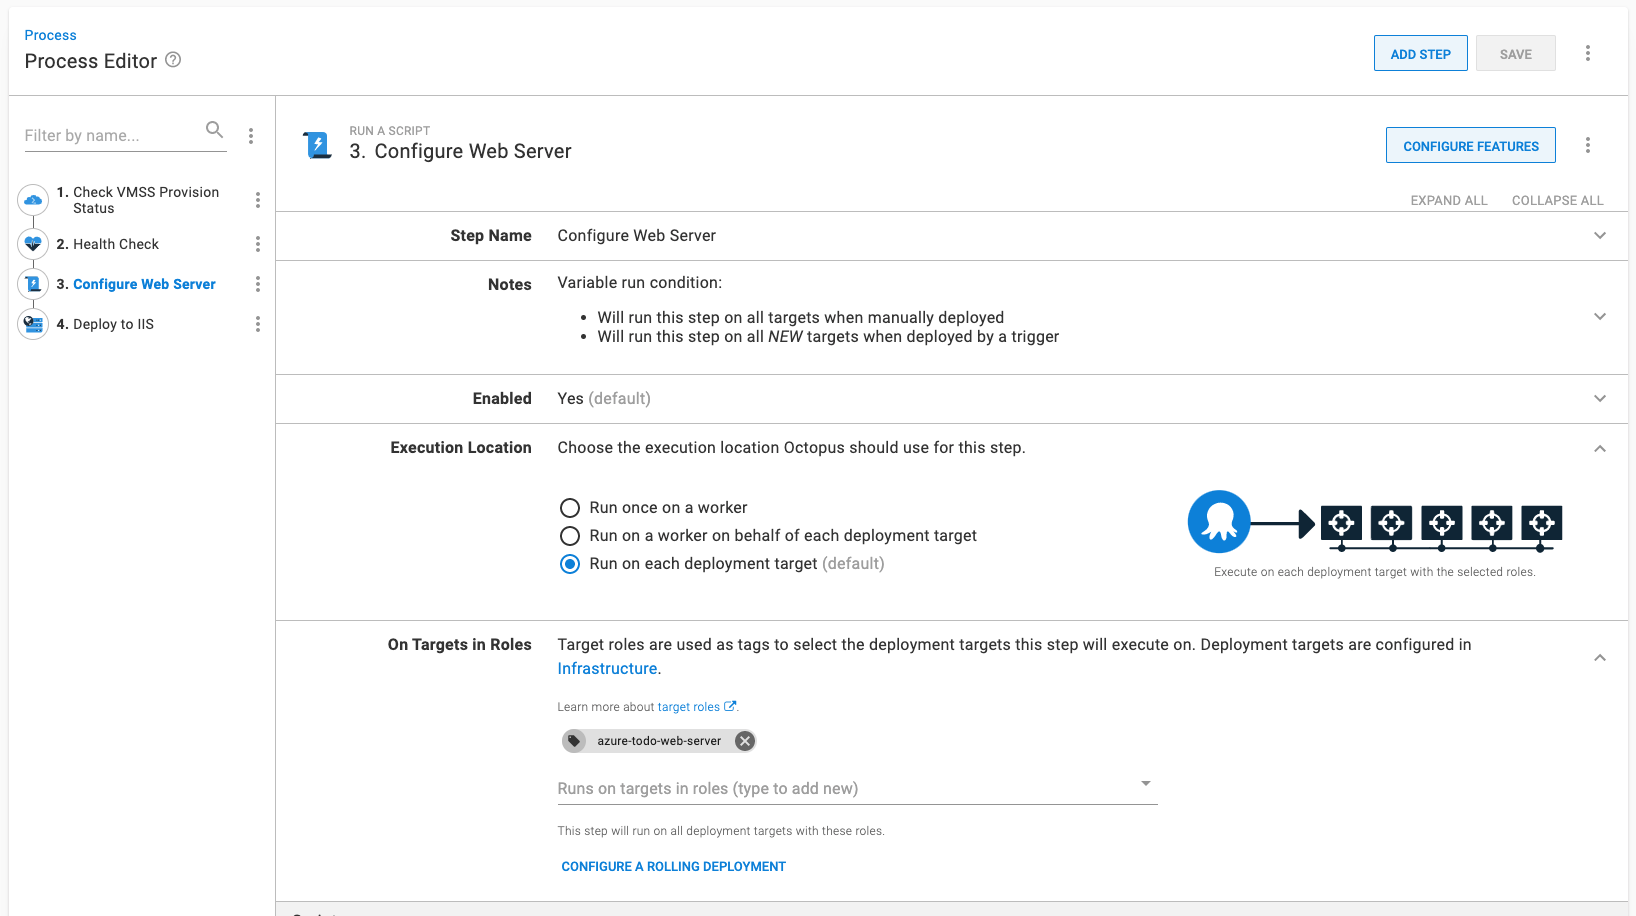This screenshot has width=1636, height=916.
Task: Select the script icon on Configure Web Server step
Action: pyautogui.click(x=33, y=283)
